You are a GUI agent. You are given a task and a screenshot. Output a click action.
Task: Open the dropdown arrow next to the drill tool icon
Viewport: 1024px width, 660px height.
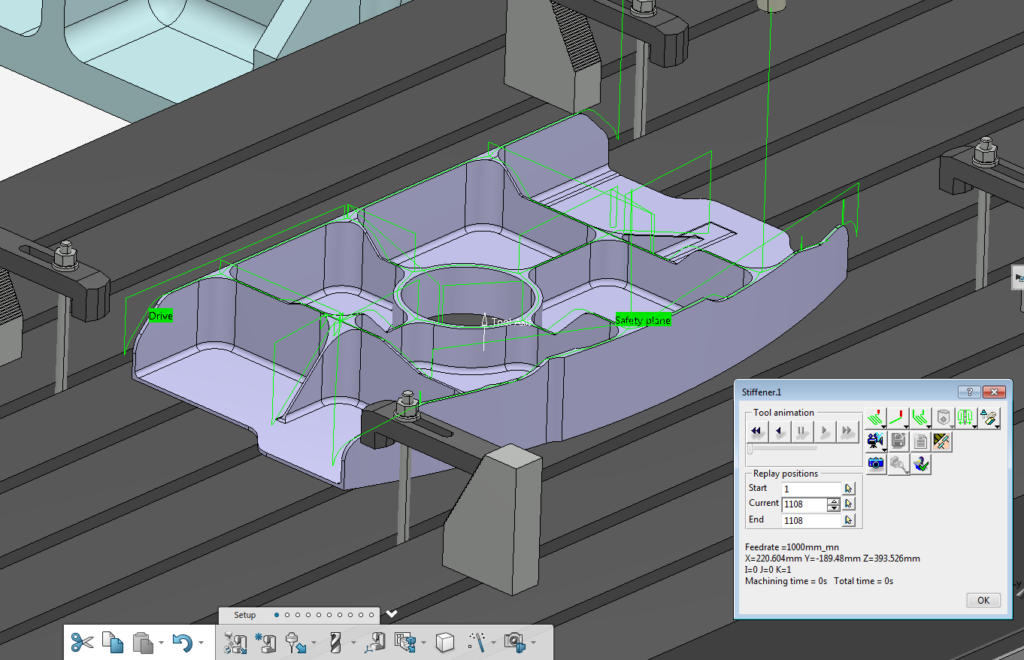(353, 641)
